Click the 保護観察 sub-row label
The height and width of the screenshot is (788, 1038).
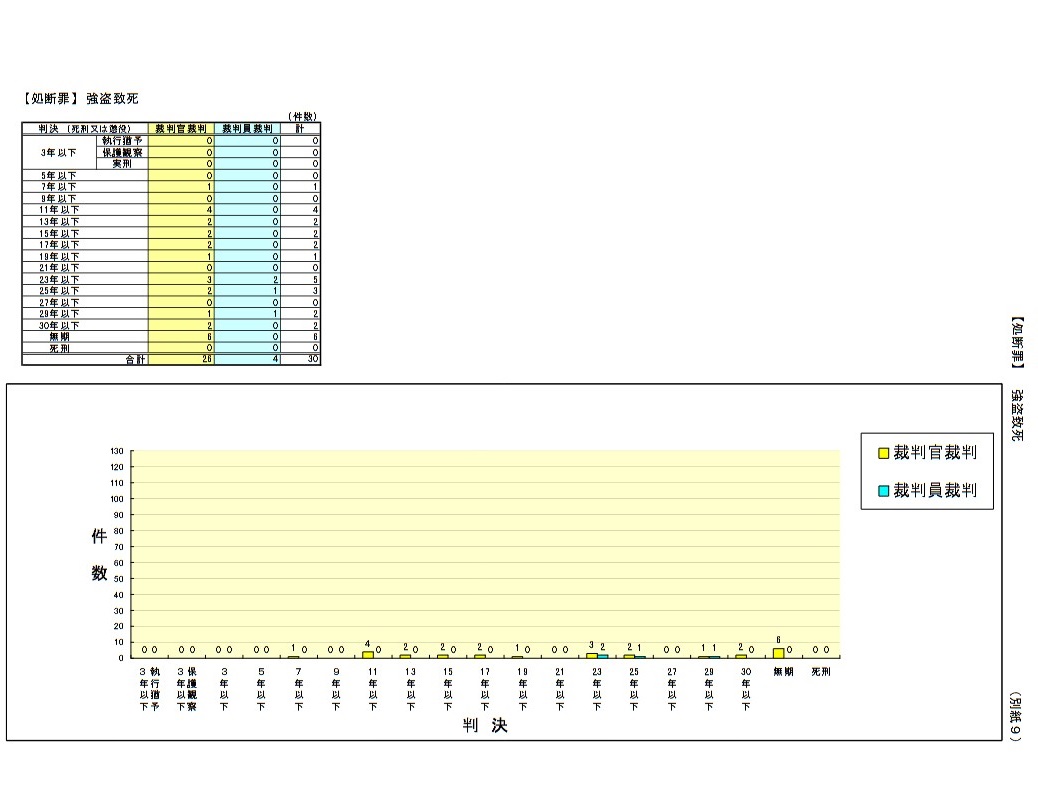[x=121, y=152]
